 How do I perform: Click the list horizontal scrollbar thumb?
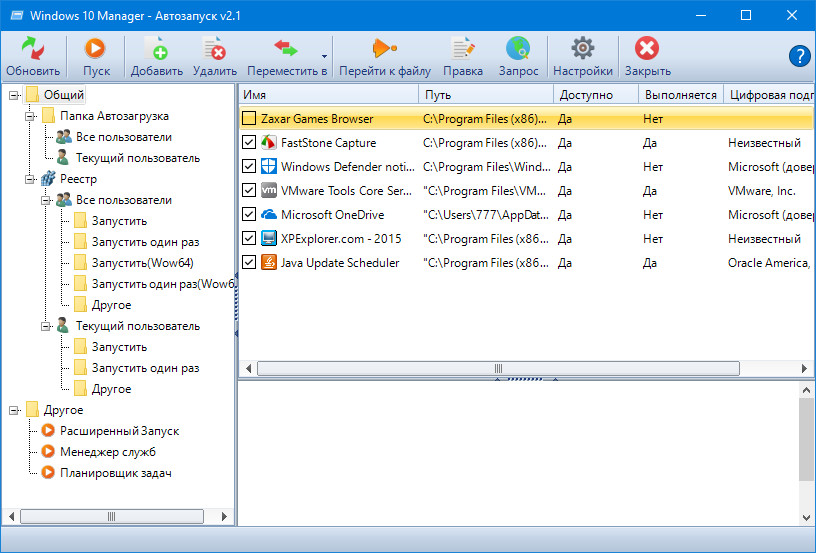pyautogui.click(x=498, y=368)
